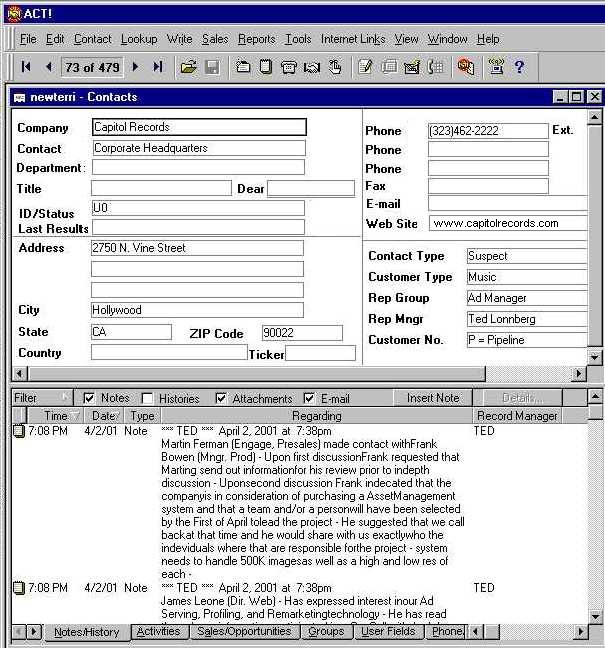Switch to the Groups tab
605x648 pixels.
(x=326, y=631)
